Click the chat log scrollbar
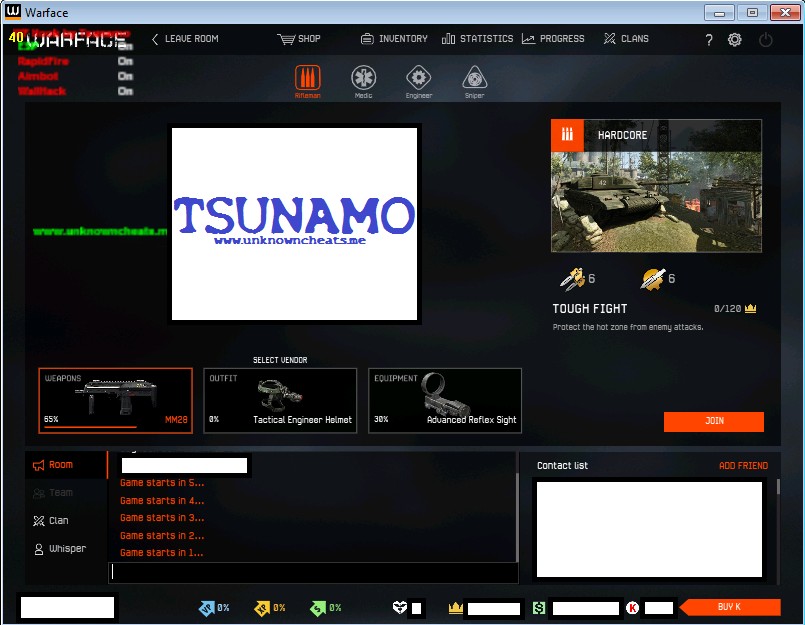805x625 pixels. (517, 516)
